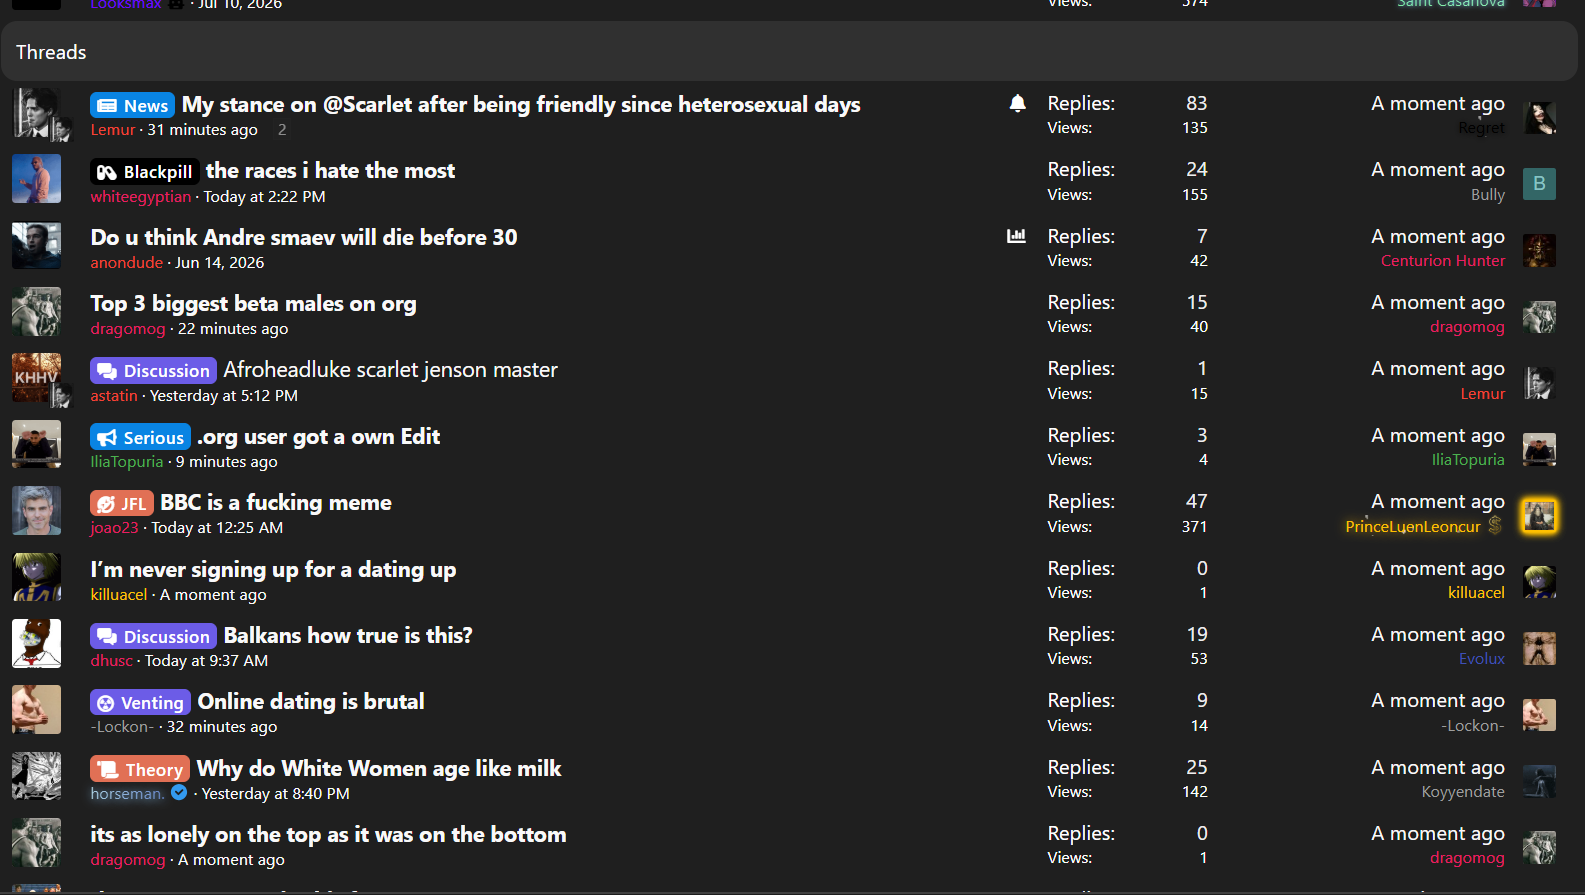The height and width of the screenshot is (895, 1585).
Task: Click the dollar icon beside PrinceLuenLeoncur
Action: pyautogui.click(x=1495, y=525)
